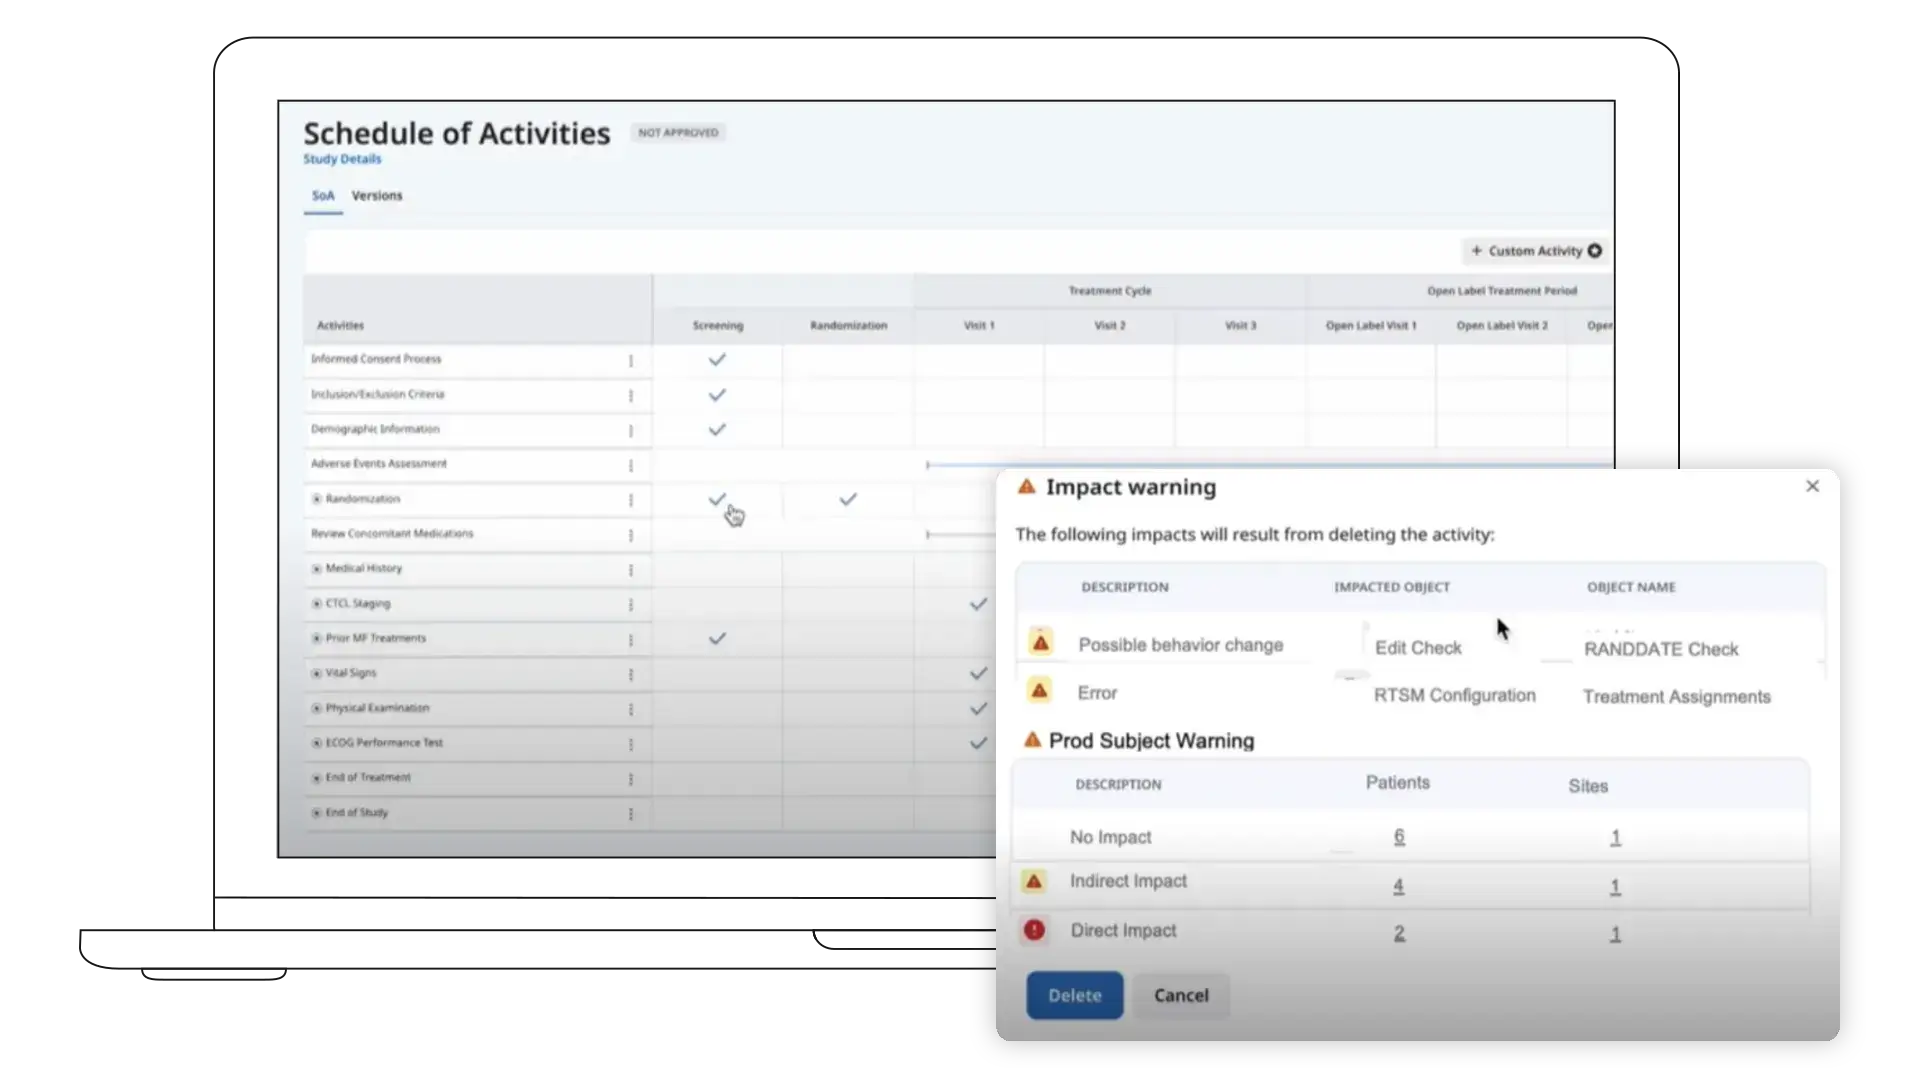Screen dimensions: 1920x1080
Task: Toggle Prior MF Treatments Screening checkmark
Action: click(717, 638)
